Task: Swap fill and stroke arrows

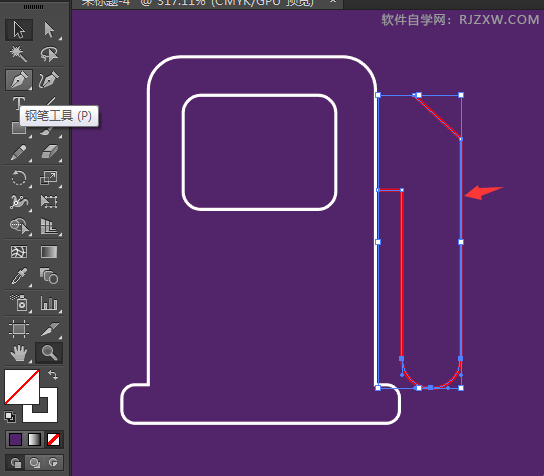Action: pyautogui.click(x=53, y=375)
